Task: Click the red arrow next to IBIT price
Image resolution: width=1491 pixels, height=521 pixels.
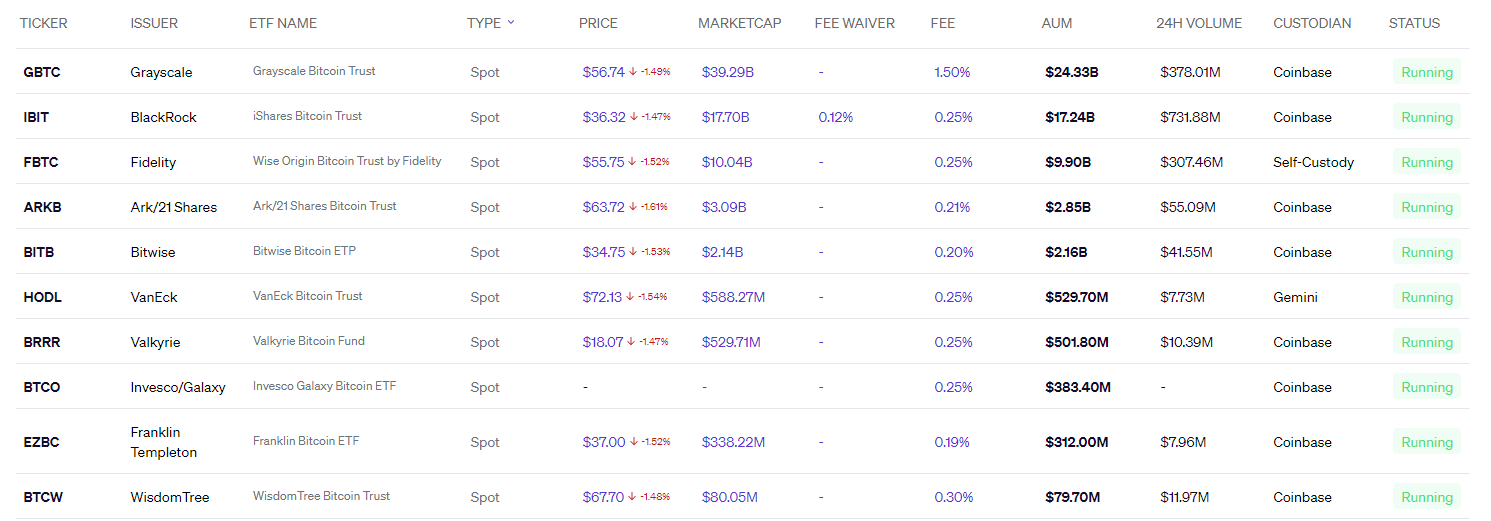Action: [x=633, y=117]
